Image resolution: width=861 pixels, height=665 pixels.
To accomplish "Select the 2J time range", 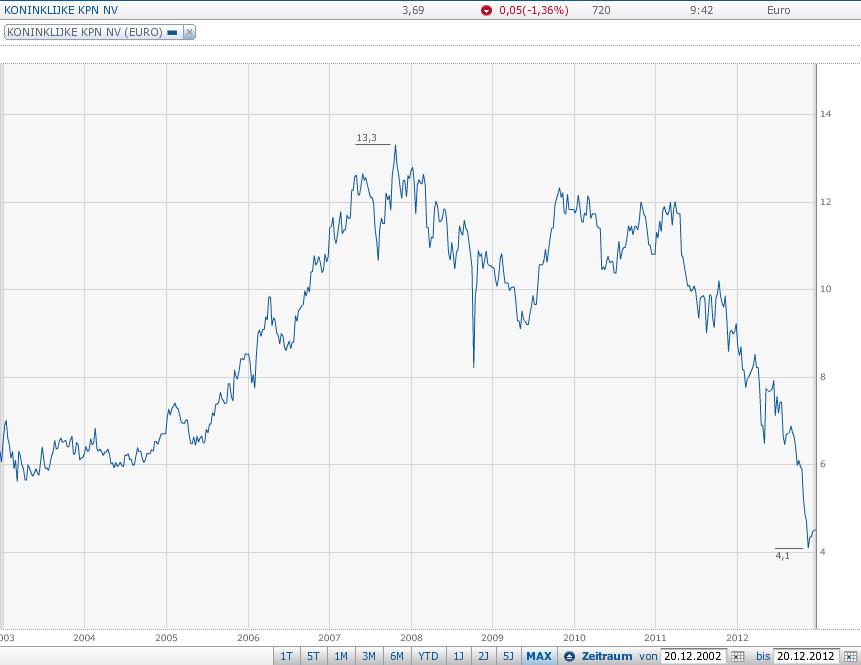I will [x=484, y=656].
